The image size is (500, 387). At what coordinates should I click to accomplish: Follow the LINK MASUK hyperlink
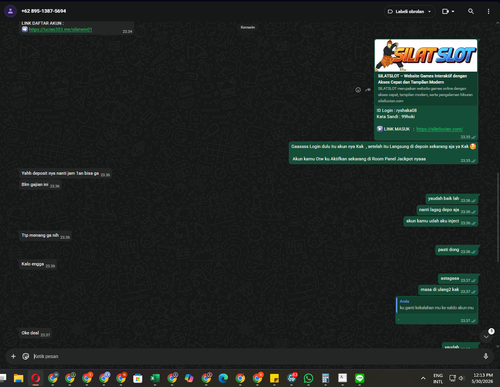439,129
